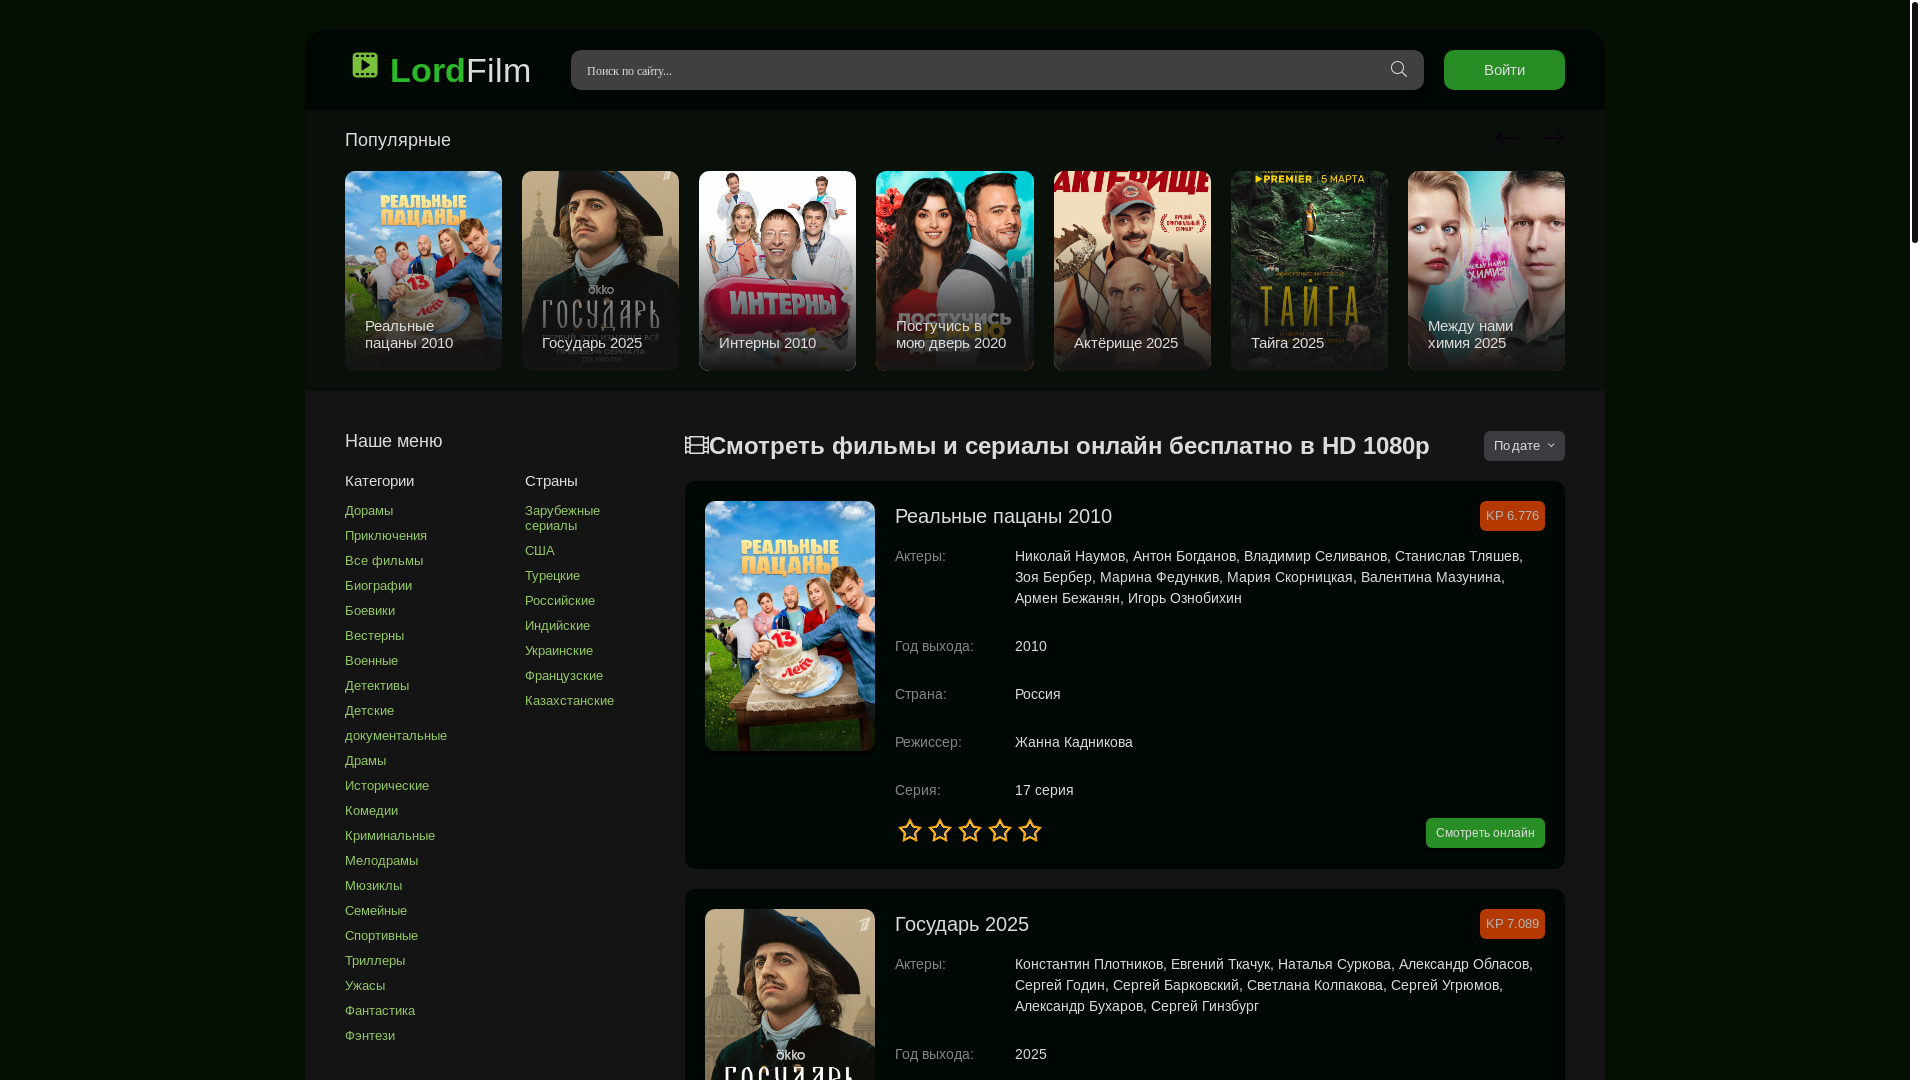Go to the Комедии category

point(371,811)
